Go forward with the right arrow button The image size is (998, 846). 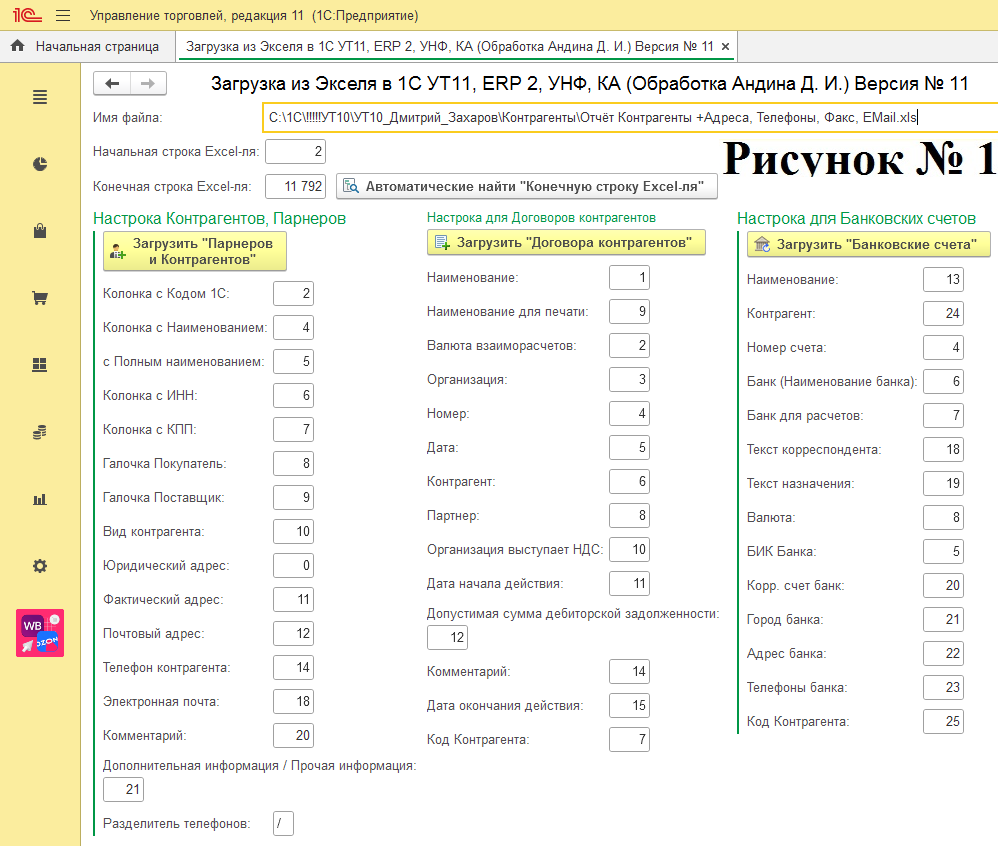[148, 83]
